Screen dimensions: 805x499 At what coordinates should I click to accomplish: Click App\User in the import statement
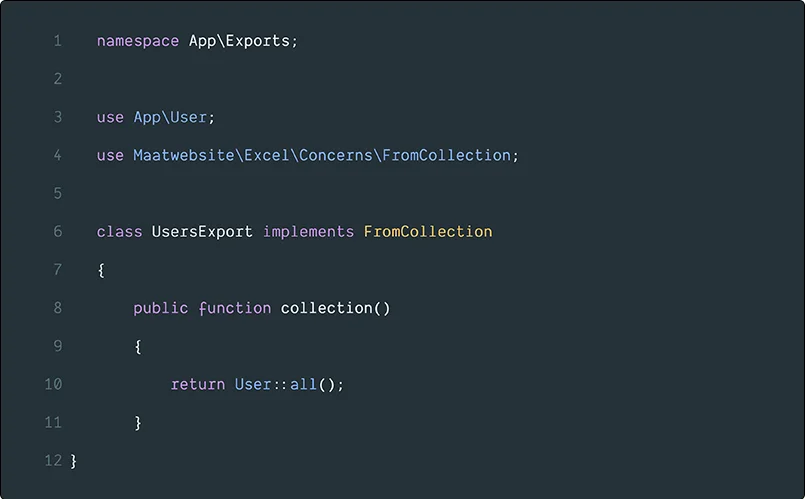[170, 117]
